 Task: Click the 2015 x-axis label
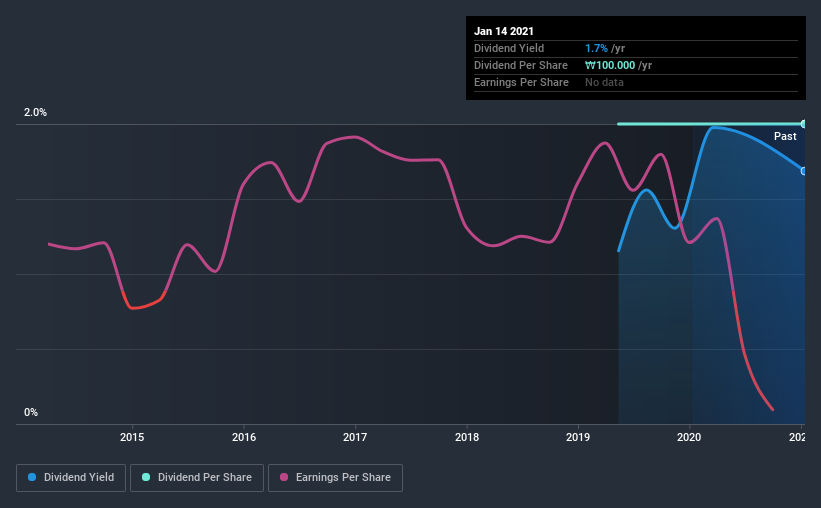(132, 437)
